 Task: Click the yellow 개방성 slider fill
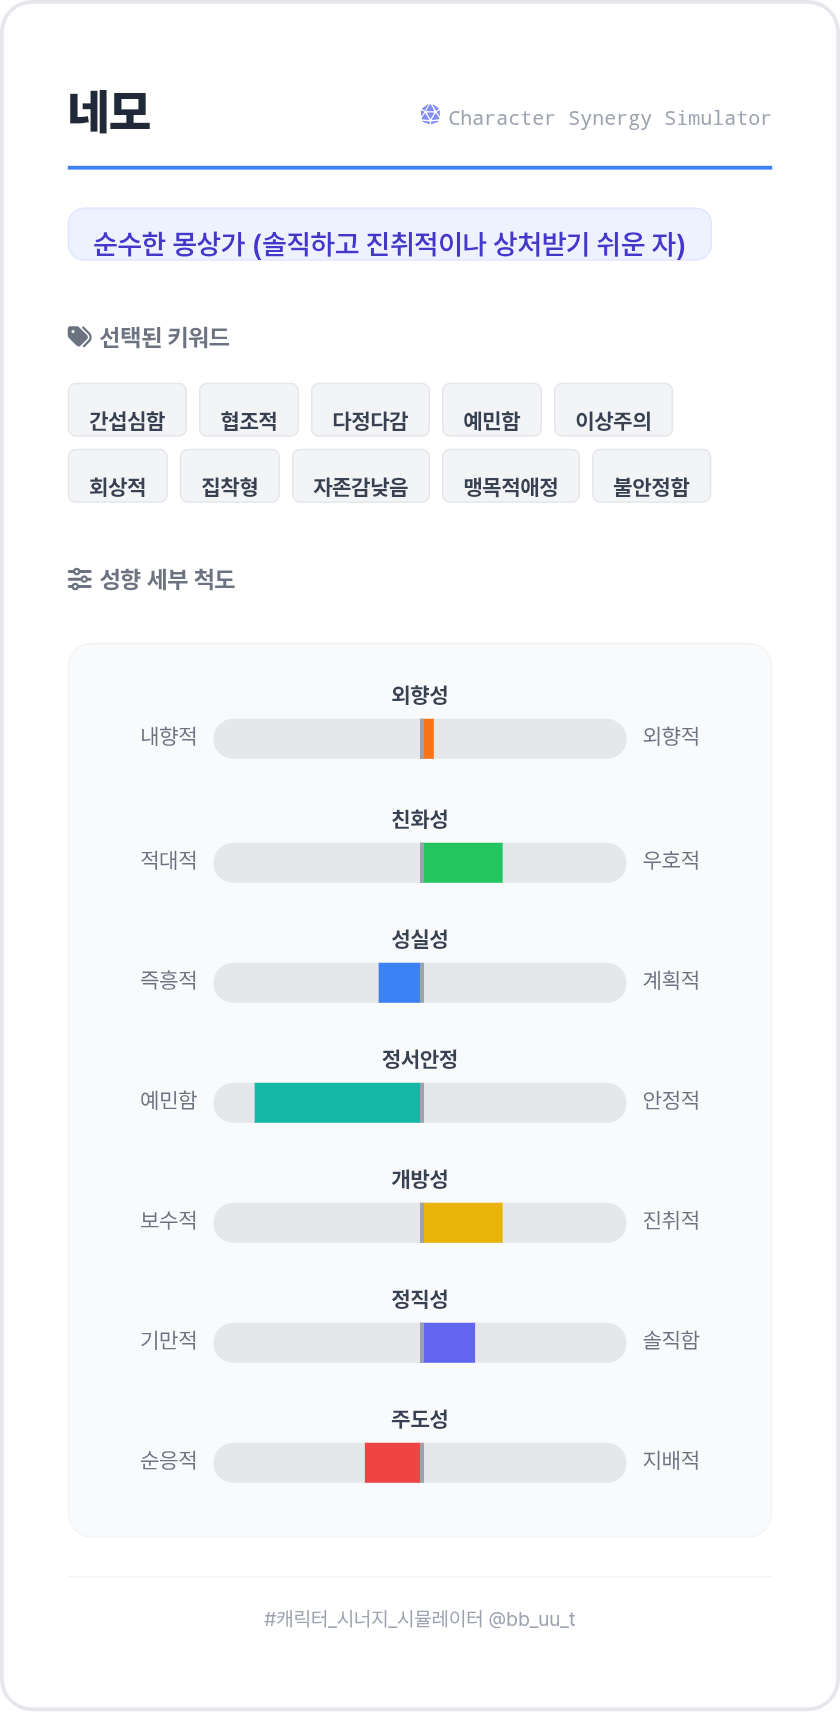tap(462, 1223)
